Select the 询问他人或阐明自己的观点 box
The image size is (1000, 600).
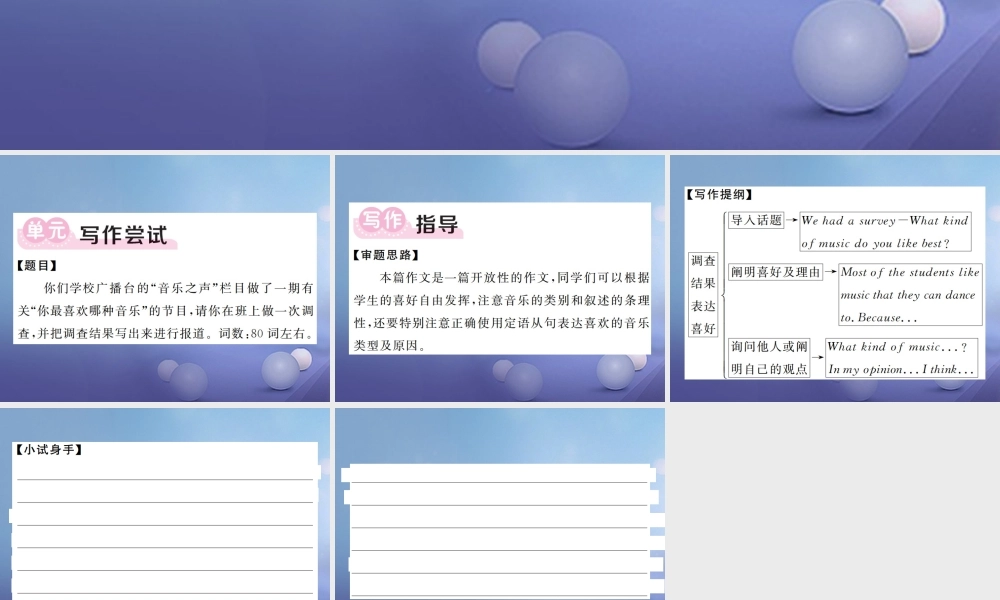(769, 358)
